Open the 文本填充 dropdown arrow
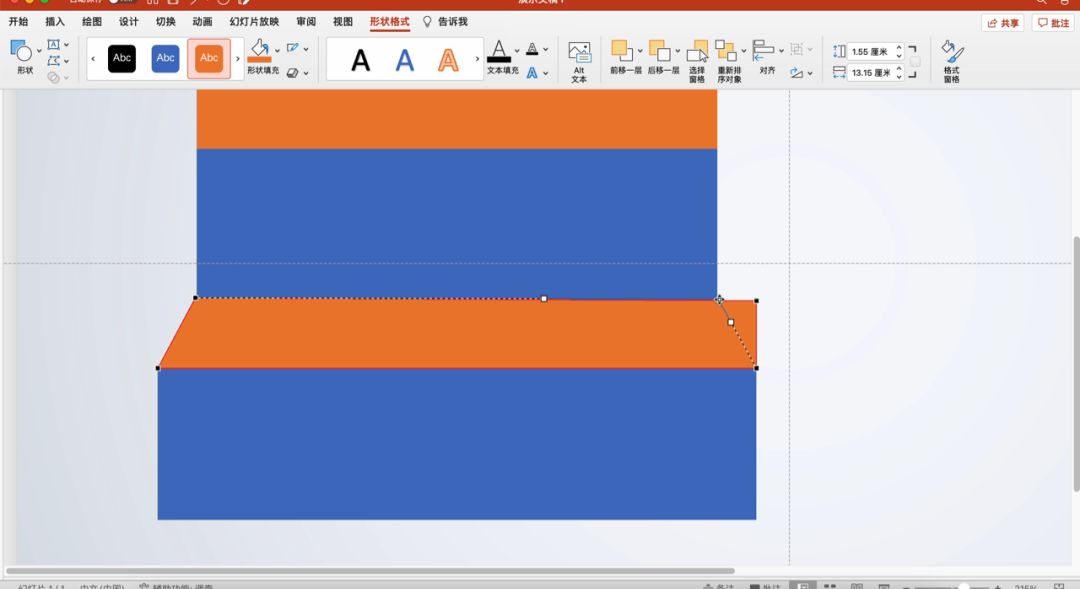 [517, 50]
